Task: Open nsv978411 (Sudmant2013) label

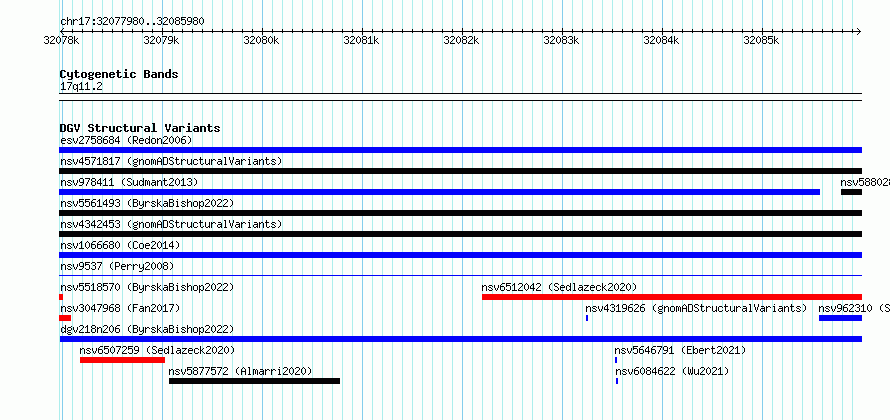Action: (x=129, y=182)
